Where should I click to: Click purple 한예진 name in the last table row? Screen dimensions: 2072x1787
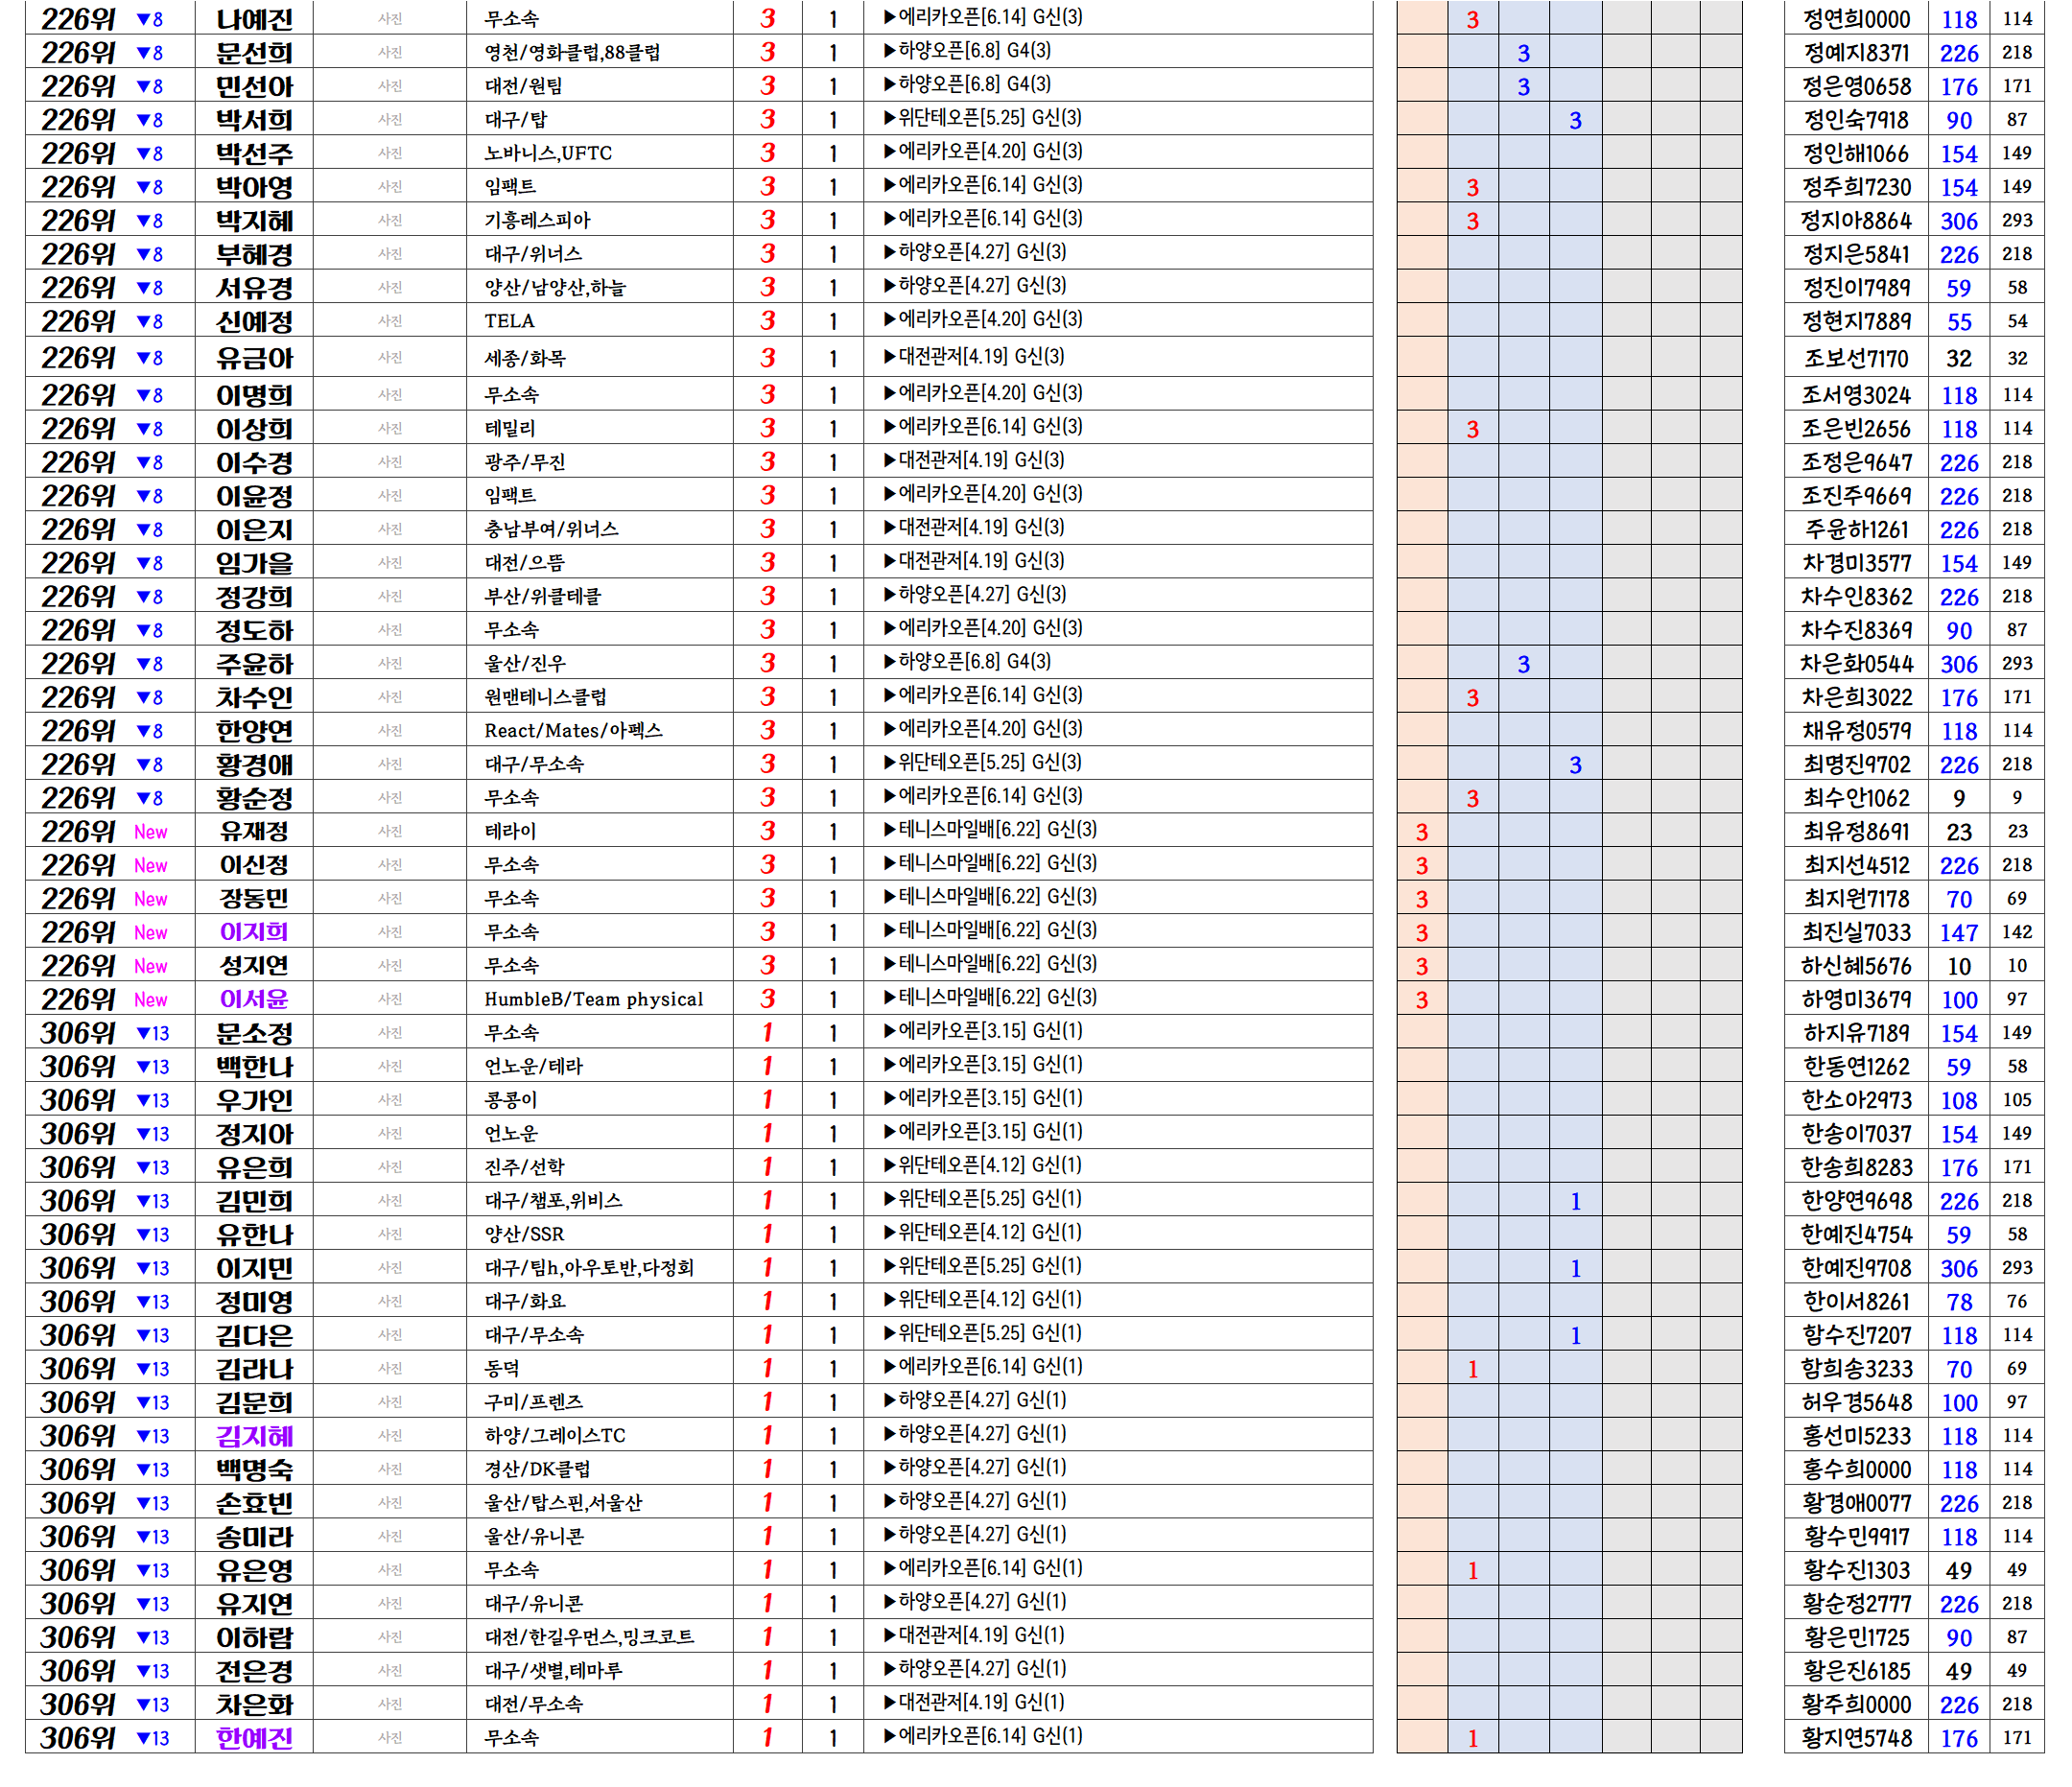pos(254,1738)
